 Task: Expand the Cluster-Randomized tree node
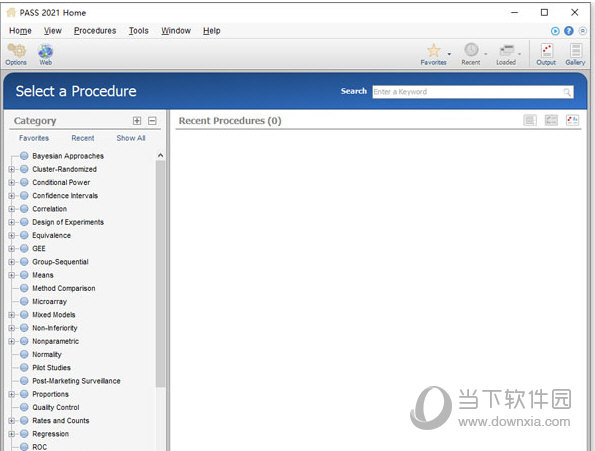[11, 169]
